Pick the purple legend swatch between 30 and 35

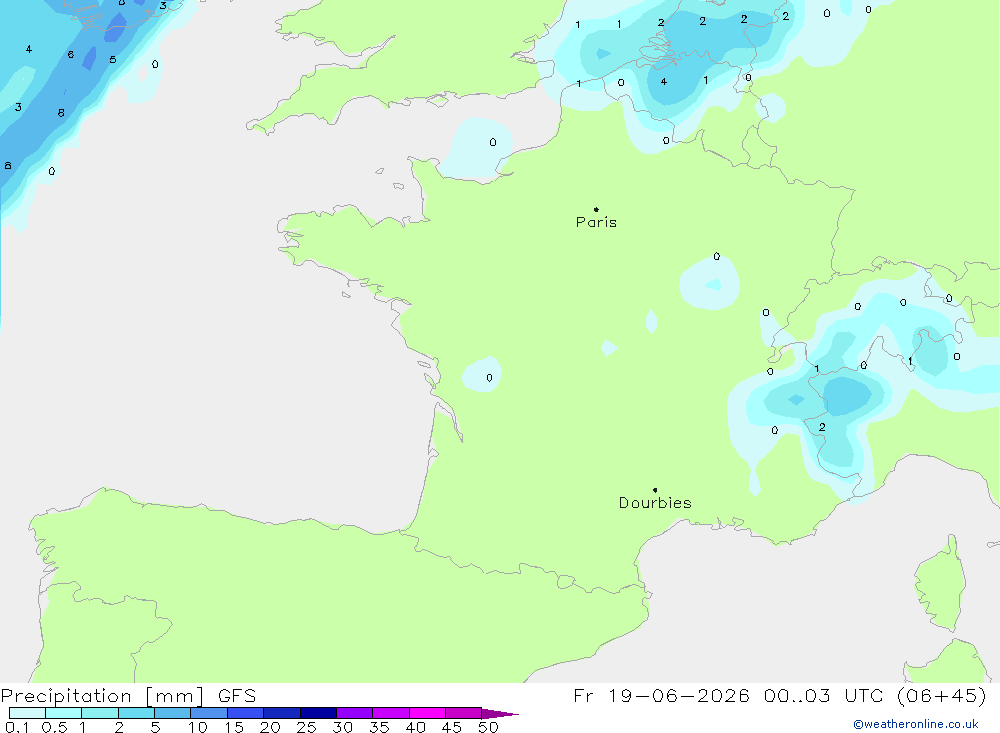click(355, 713)
